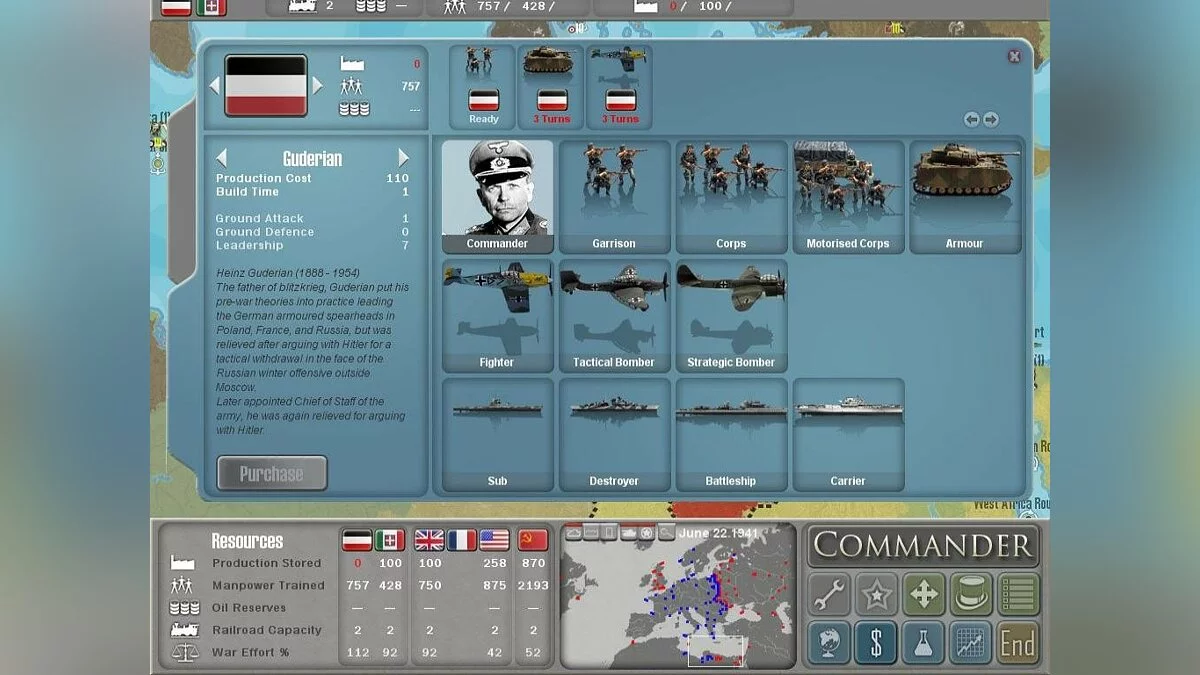
Task: Toggle the second minimap filter button
Action: click(592, 532)
